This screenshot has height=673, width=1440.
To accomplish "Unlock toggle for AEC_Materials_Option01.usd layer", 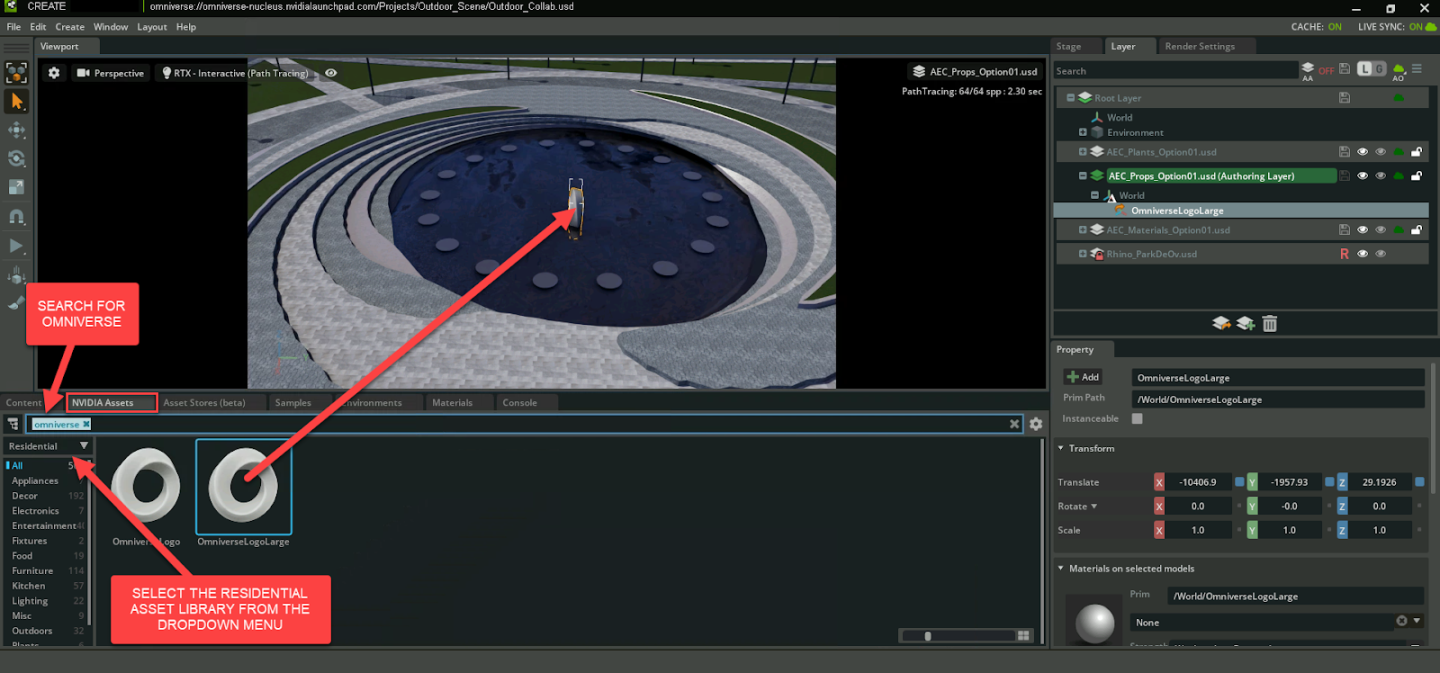I will [x=1416, y=230].
